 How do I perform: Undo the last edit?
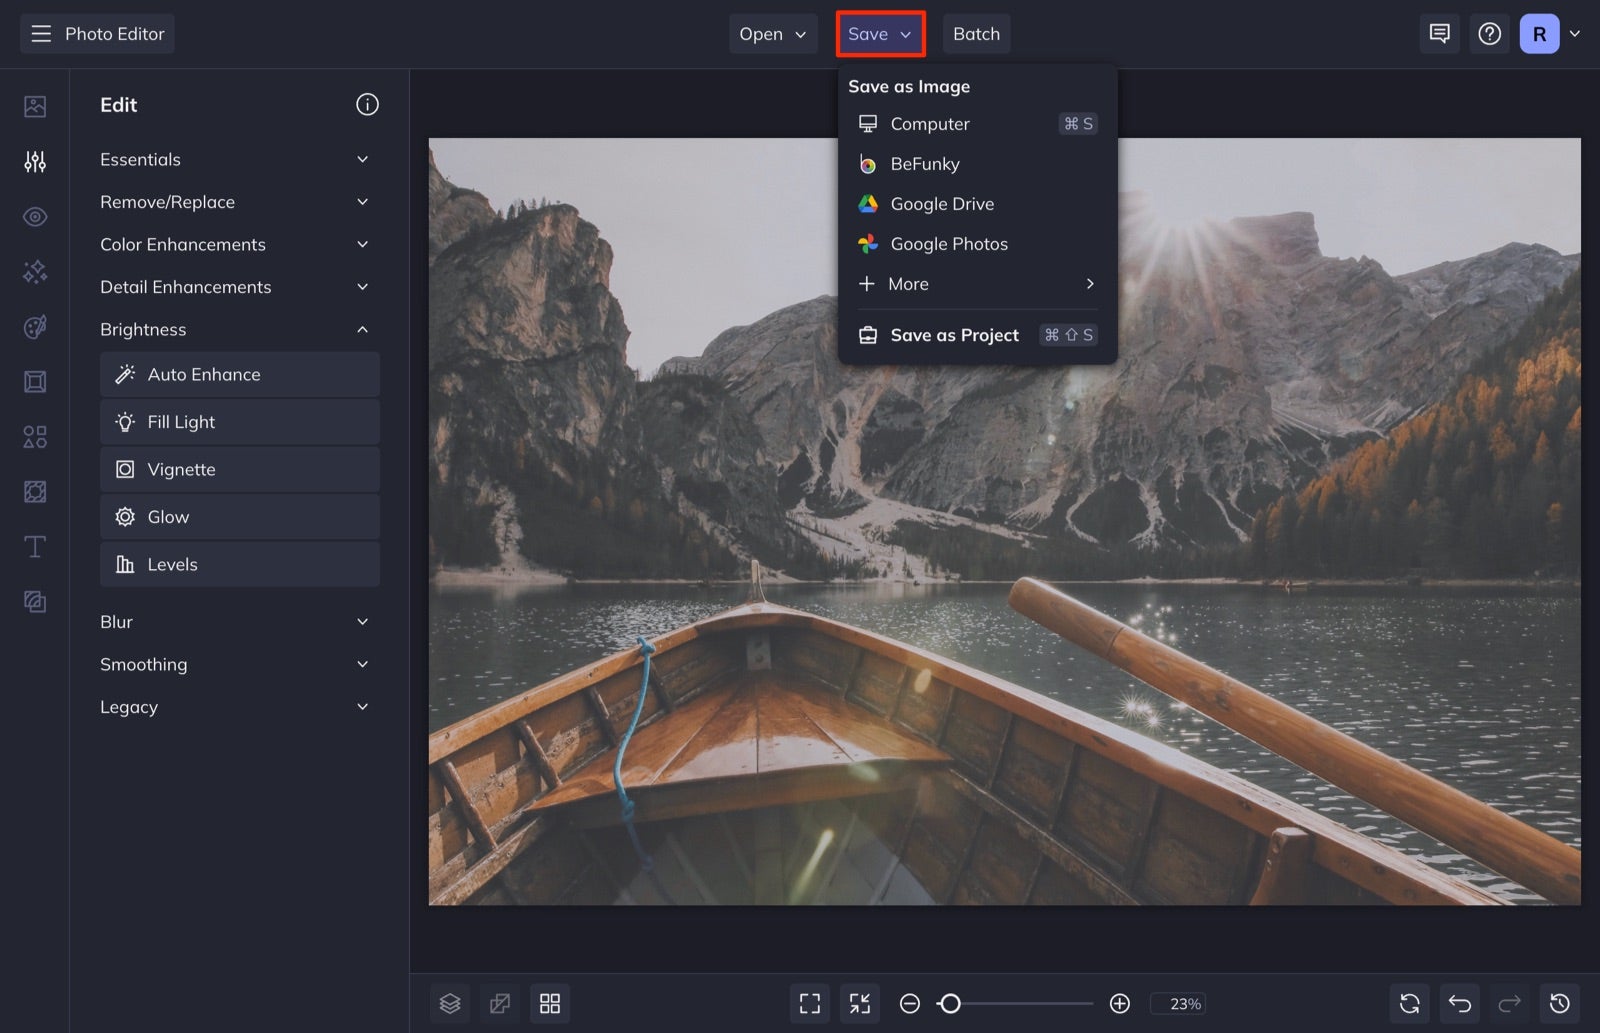(1460, 1003)
